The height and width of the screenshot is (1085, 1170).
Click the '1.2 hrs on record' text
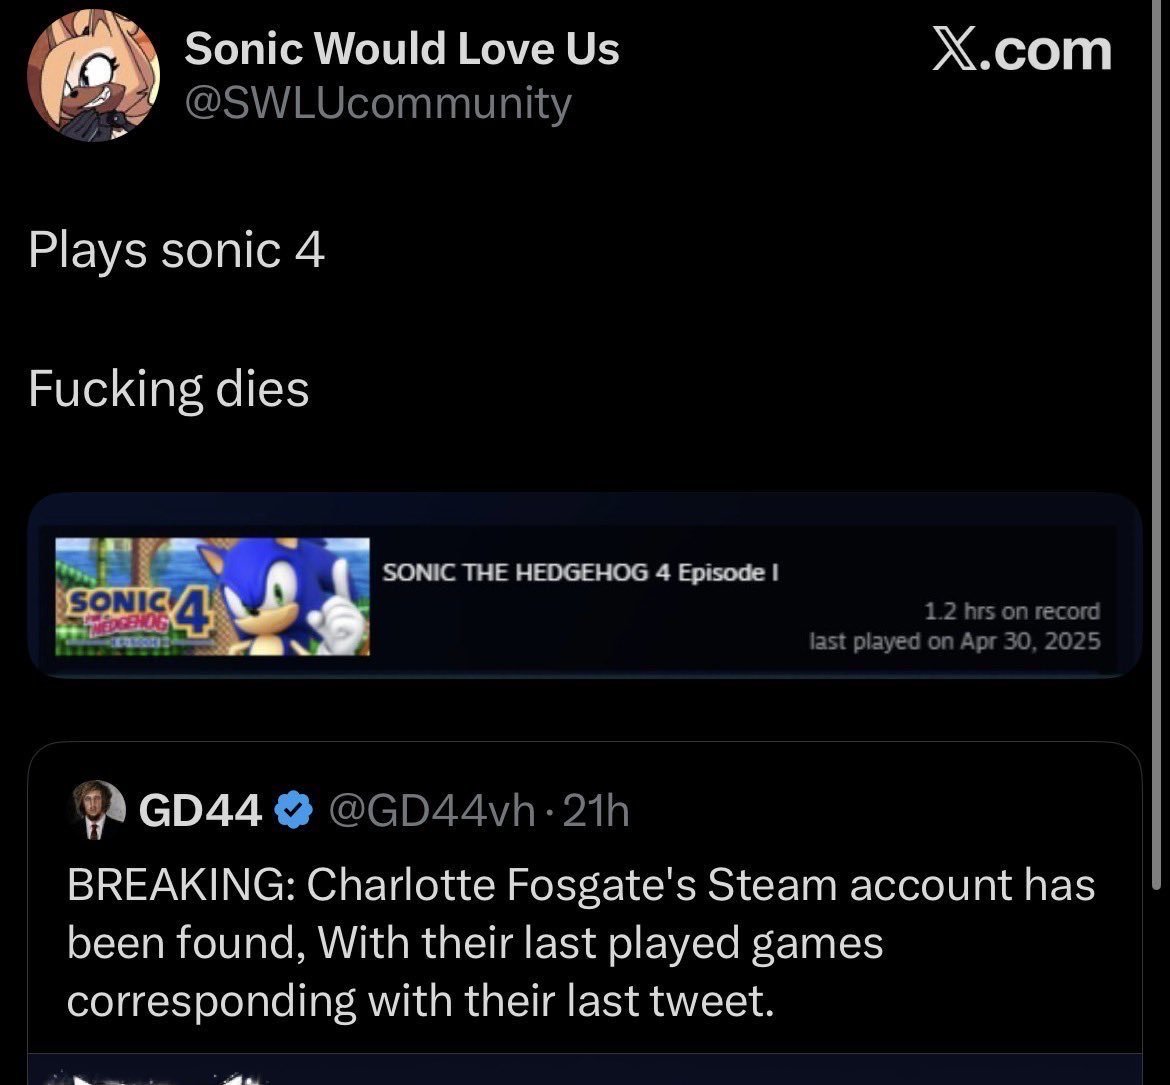click(1012, 611)
